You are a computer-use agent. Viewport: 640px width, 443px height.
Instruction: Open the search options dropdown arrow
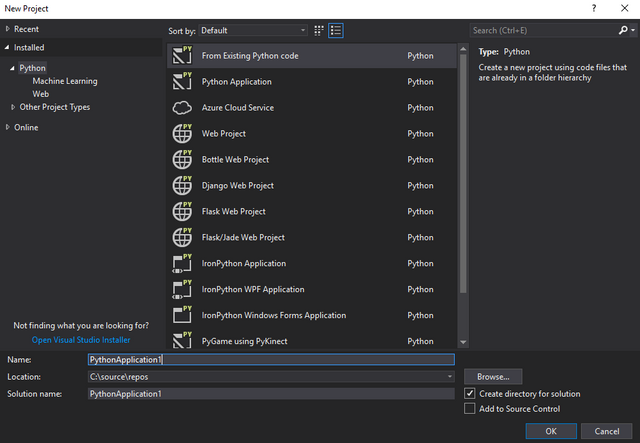pos(633,30)
